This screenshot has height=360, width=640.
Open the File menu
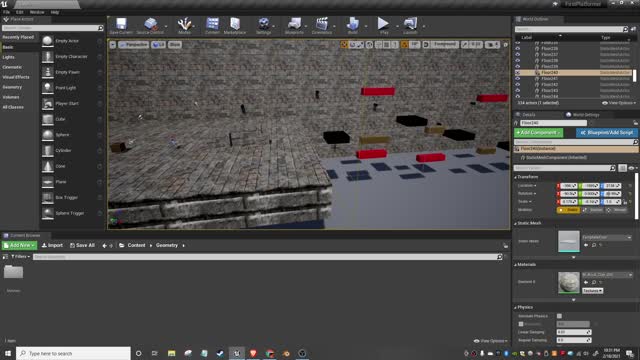(7, 12)
